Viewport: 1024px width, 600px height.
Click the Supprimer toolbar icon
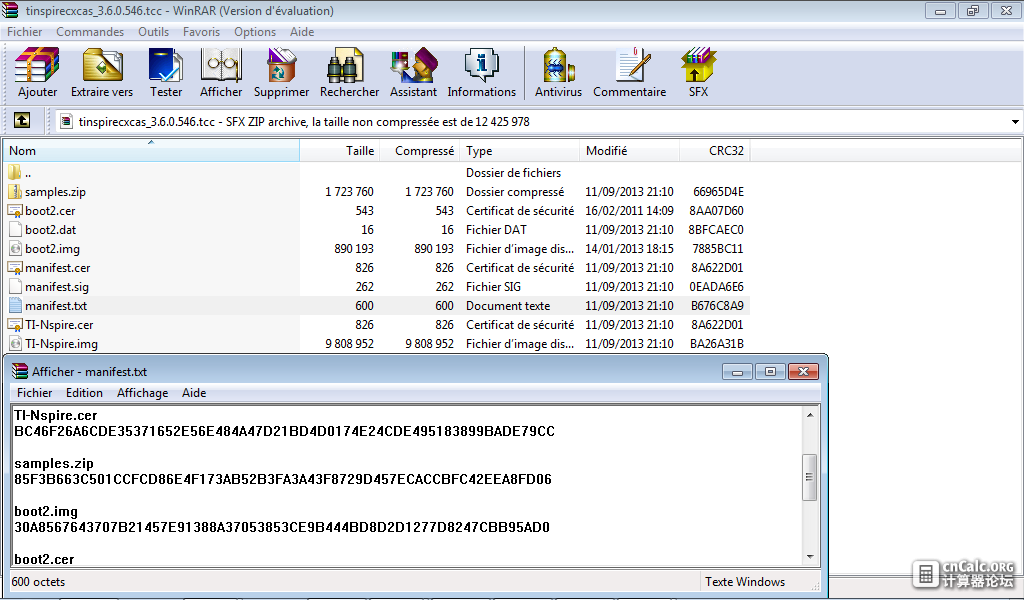(281, 65)
